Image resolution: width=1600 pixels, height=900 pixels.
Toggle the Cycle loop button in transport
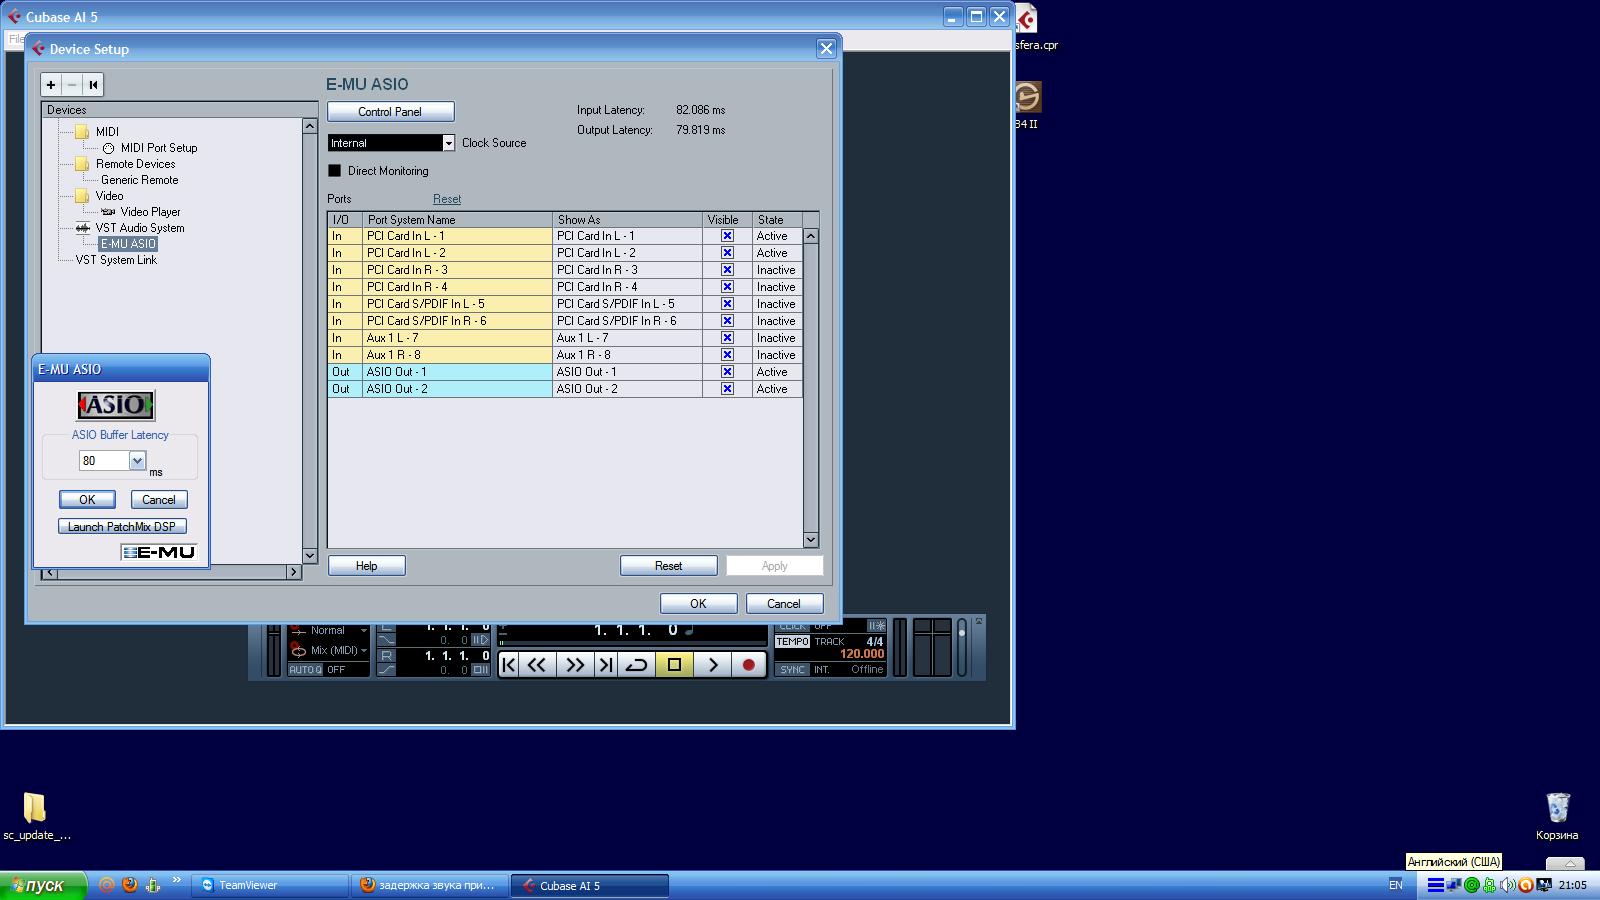636,665
